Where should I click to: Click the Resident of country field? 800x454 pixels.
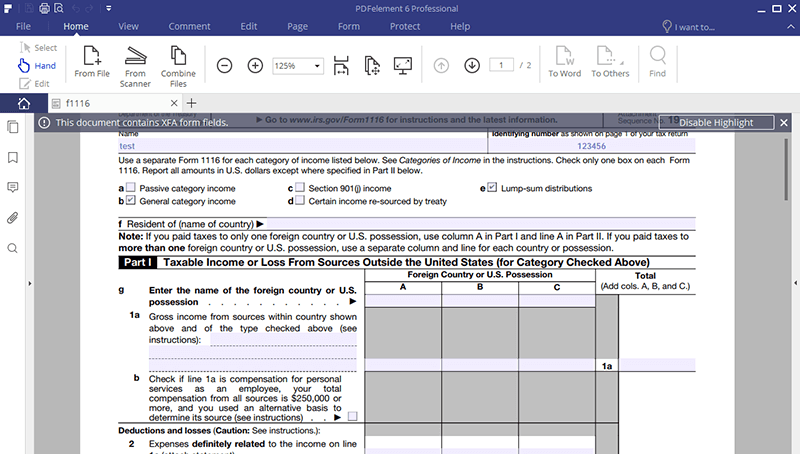481,223
